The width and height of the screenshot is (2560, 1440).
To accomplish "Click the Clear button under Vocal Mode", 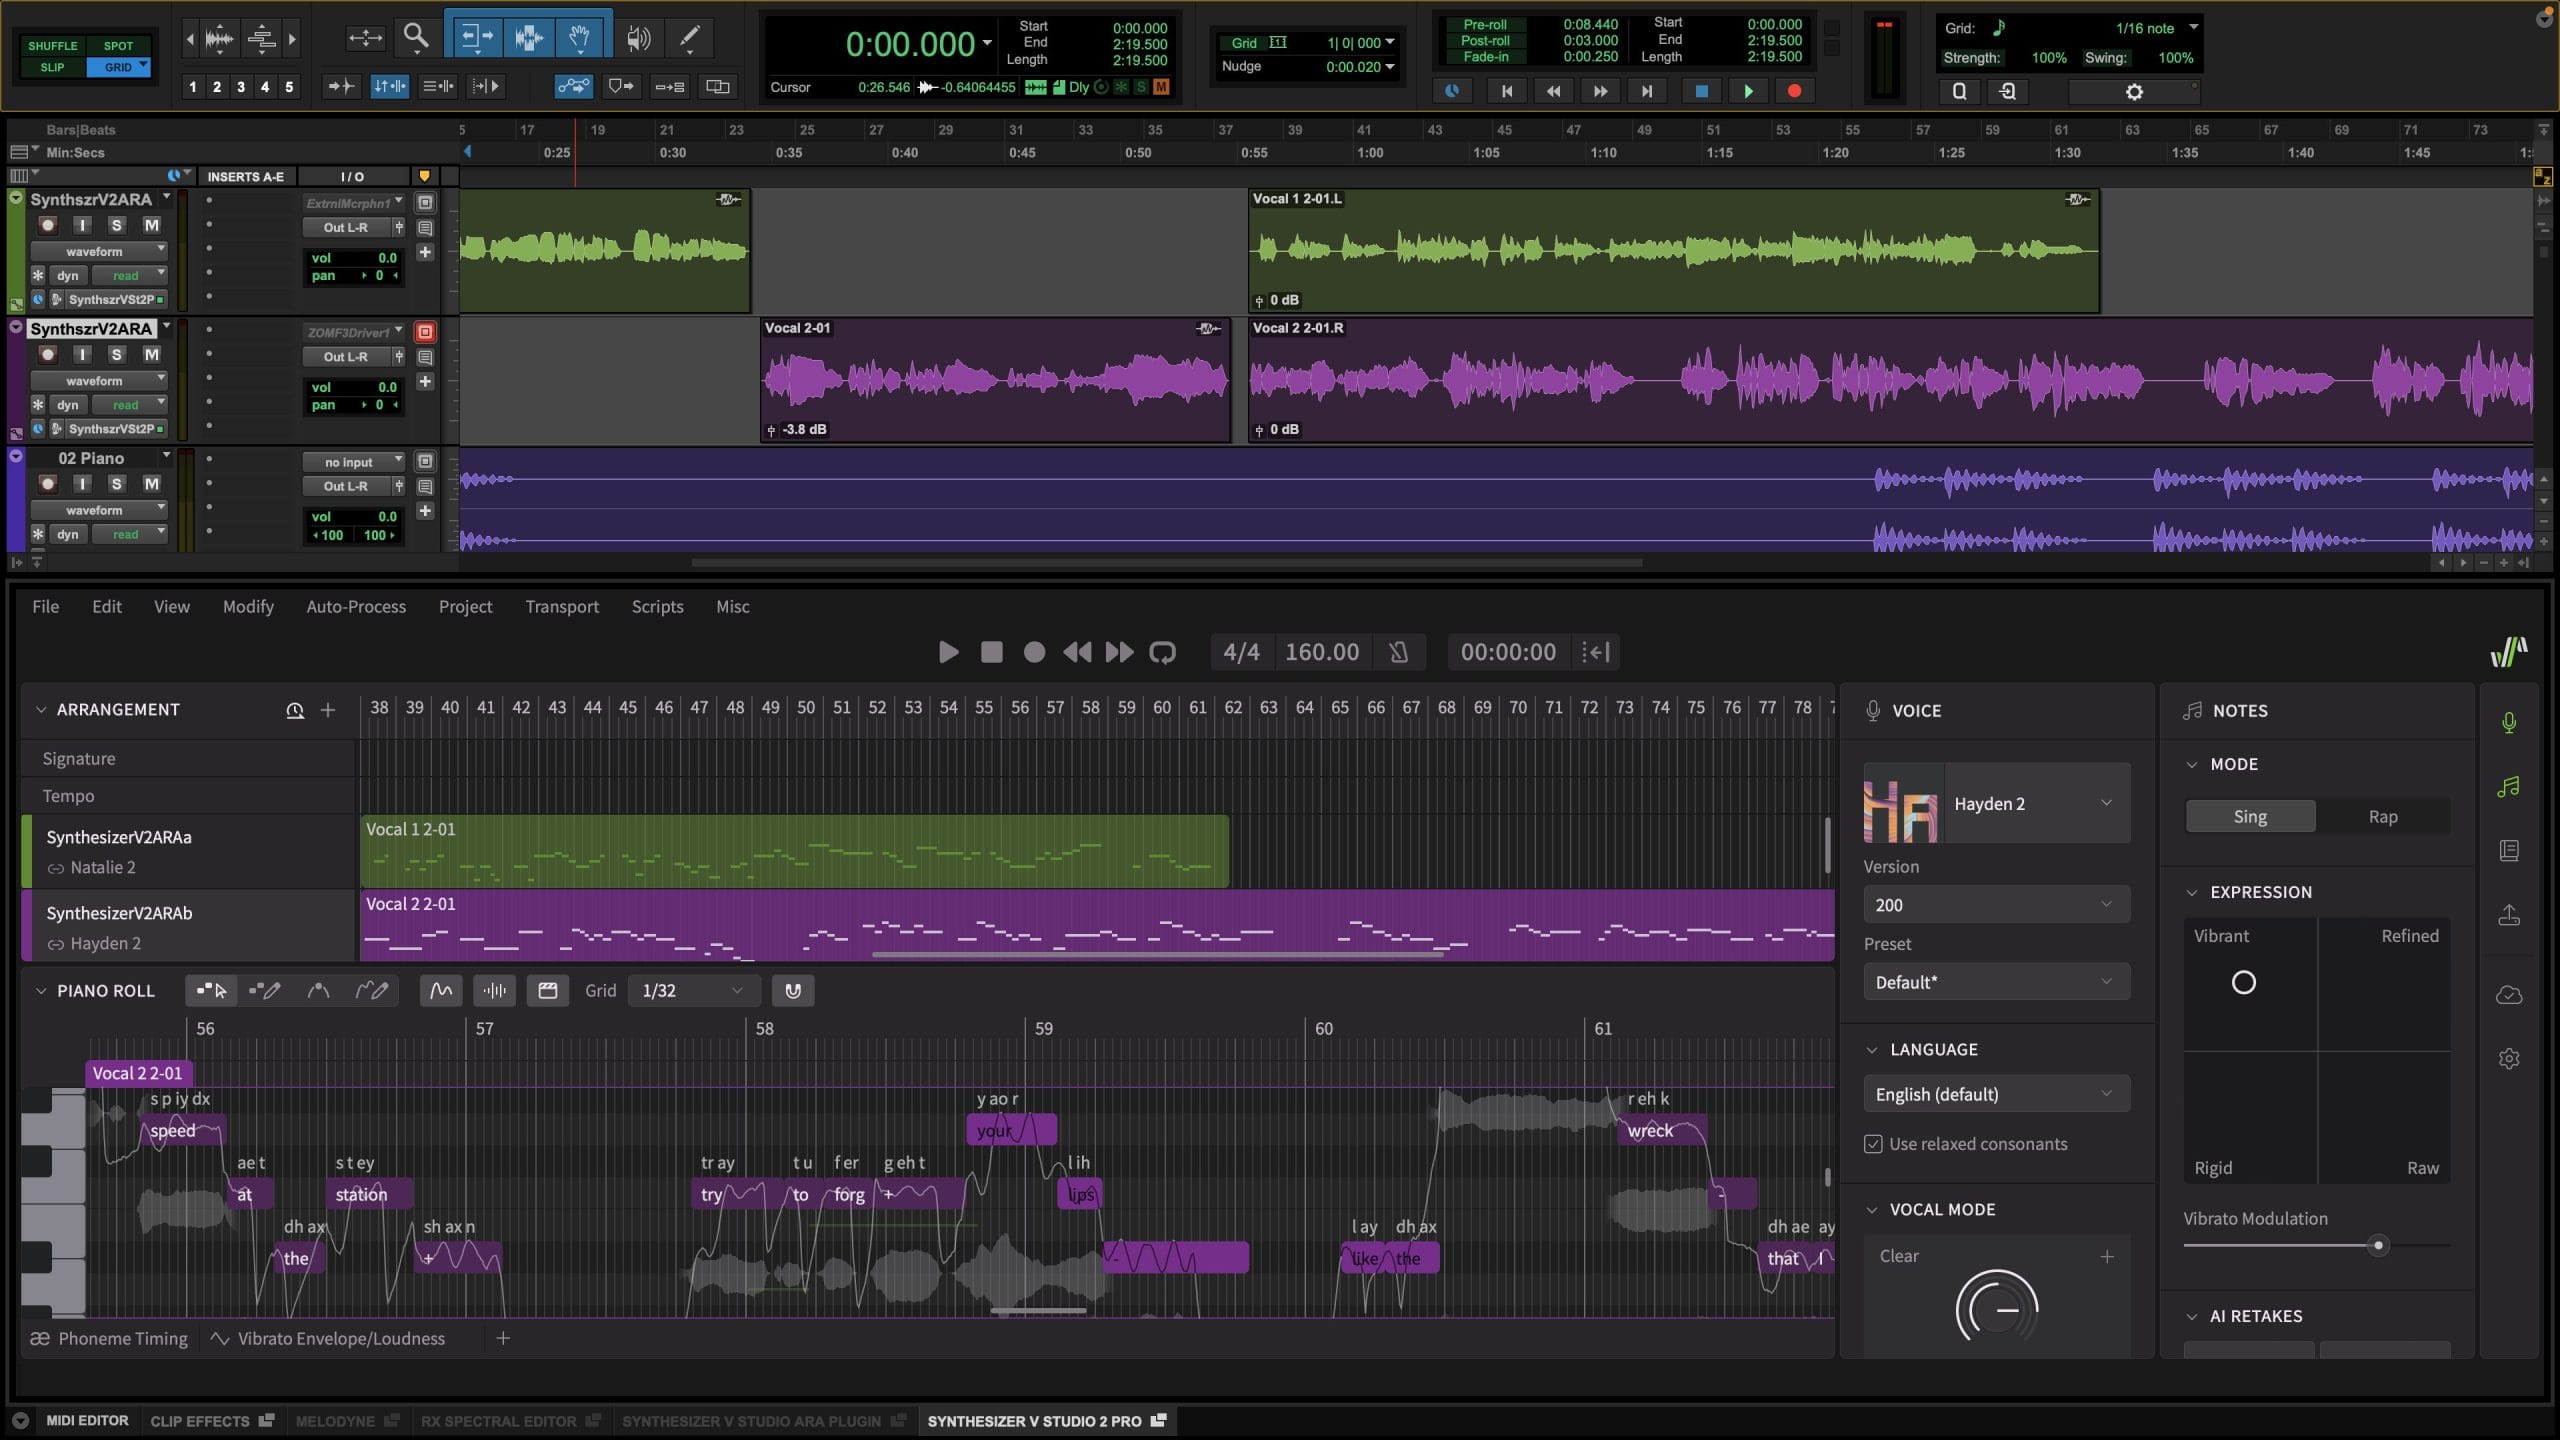I will (1898, 1256).
